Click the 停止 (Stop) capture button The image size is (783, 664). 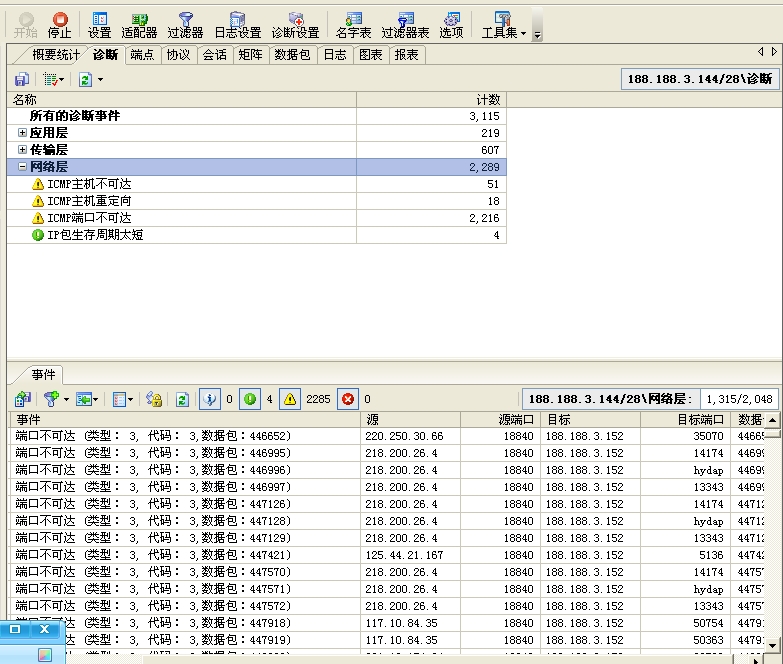60,24
